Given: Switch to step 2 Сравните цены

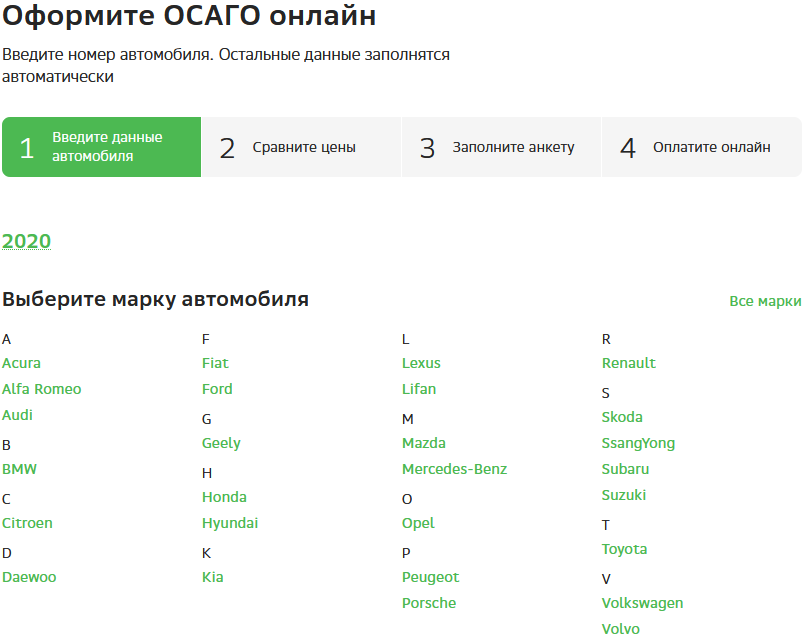Looking at the screenshot, I should (x=301, y=147).
